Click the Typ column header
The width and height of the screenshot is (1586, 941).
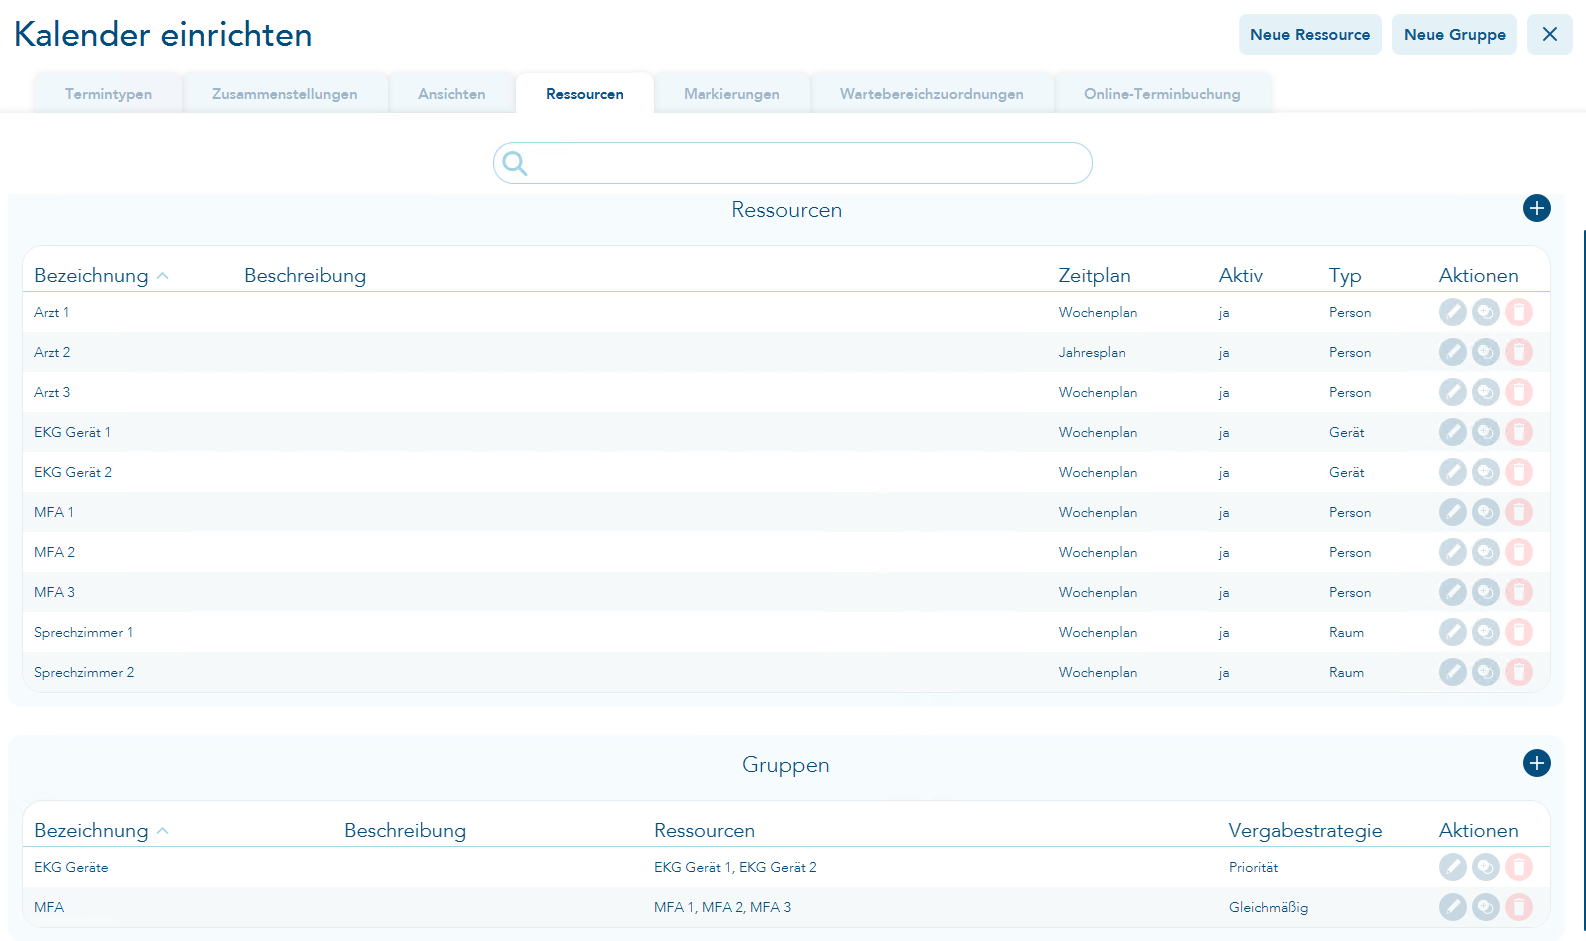1345,276
